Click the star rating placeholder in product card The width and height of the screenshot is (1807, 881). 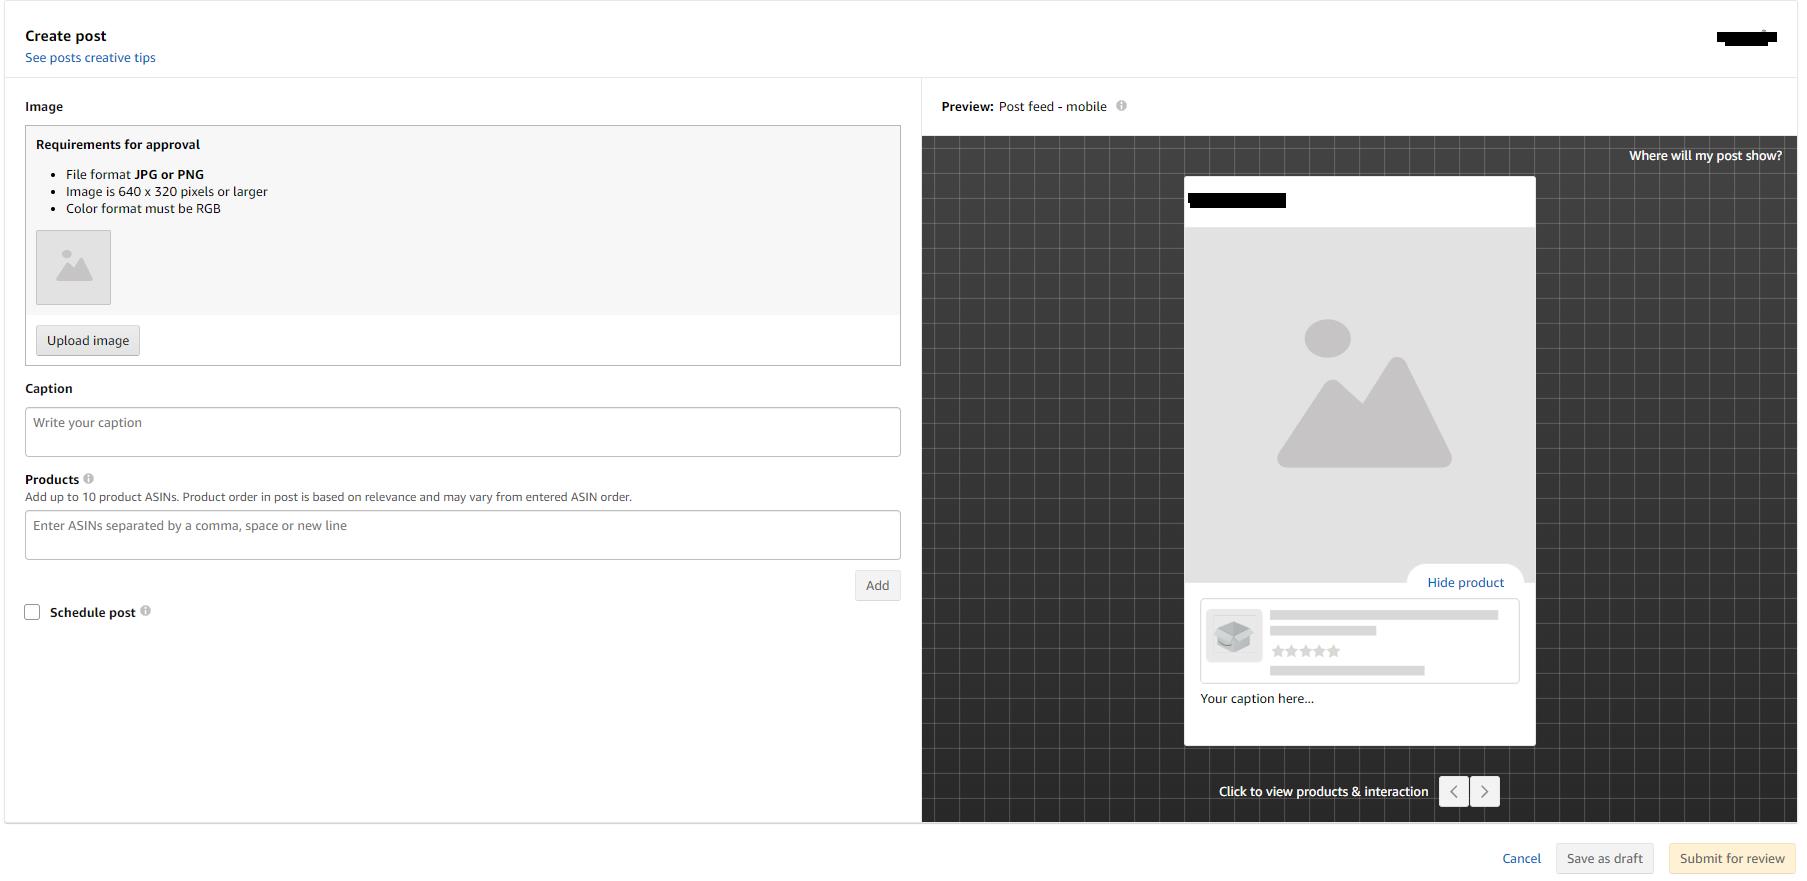pyautogui.click(x=1305, y=651)
